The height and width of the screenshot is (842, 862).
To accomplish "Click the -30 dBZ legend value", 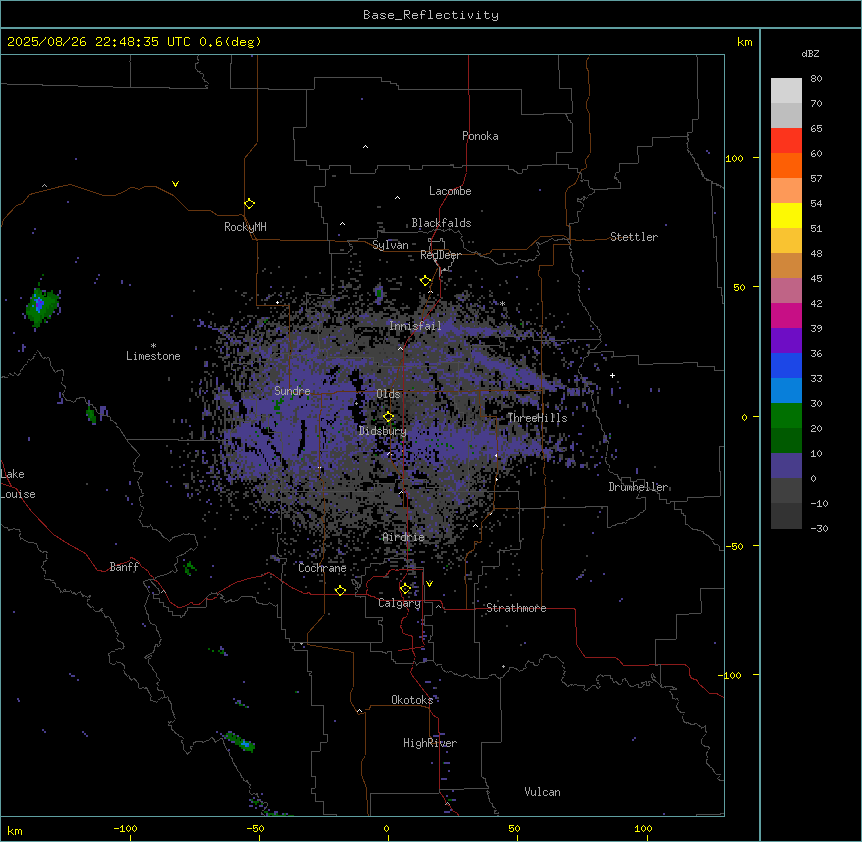I will coord(819,529).
